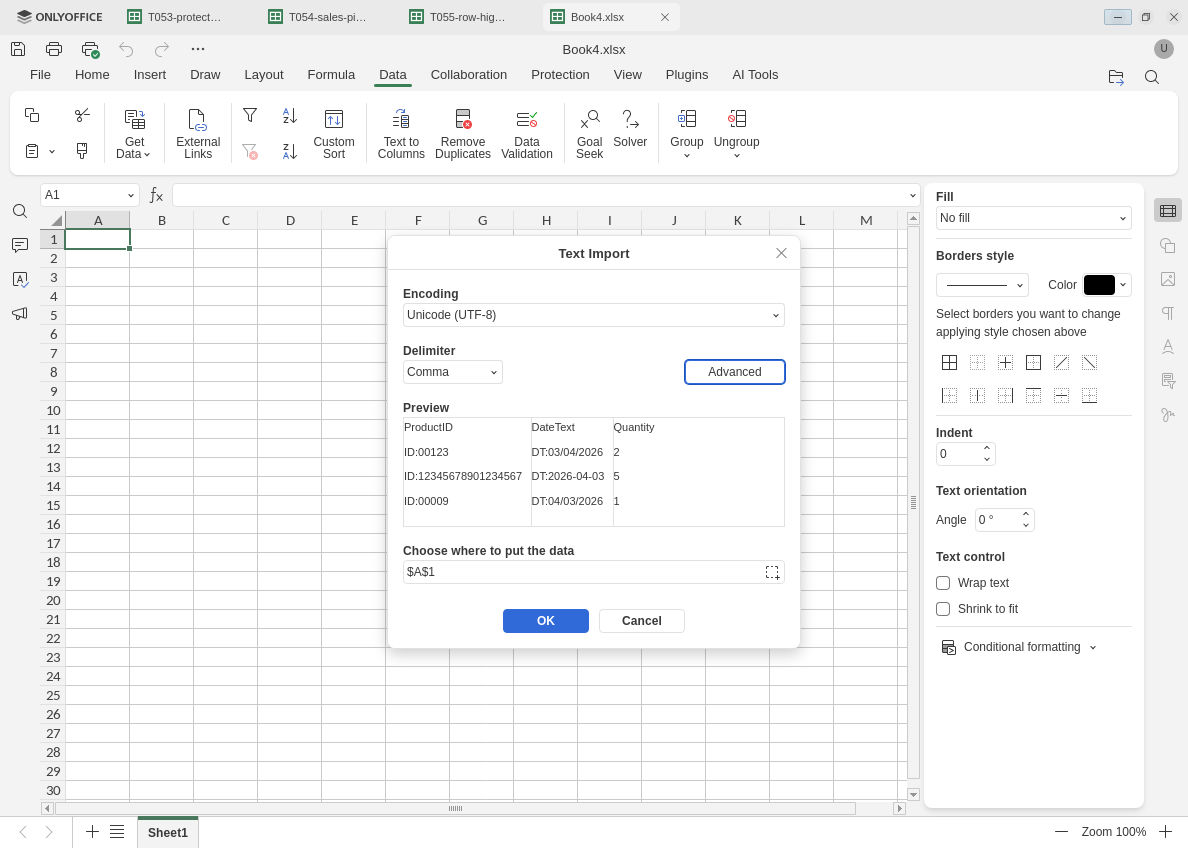The image size is (1188, 848).
Task: Click the Filter funnel icon
Action: (x=250, y=115)
